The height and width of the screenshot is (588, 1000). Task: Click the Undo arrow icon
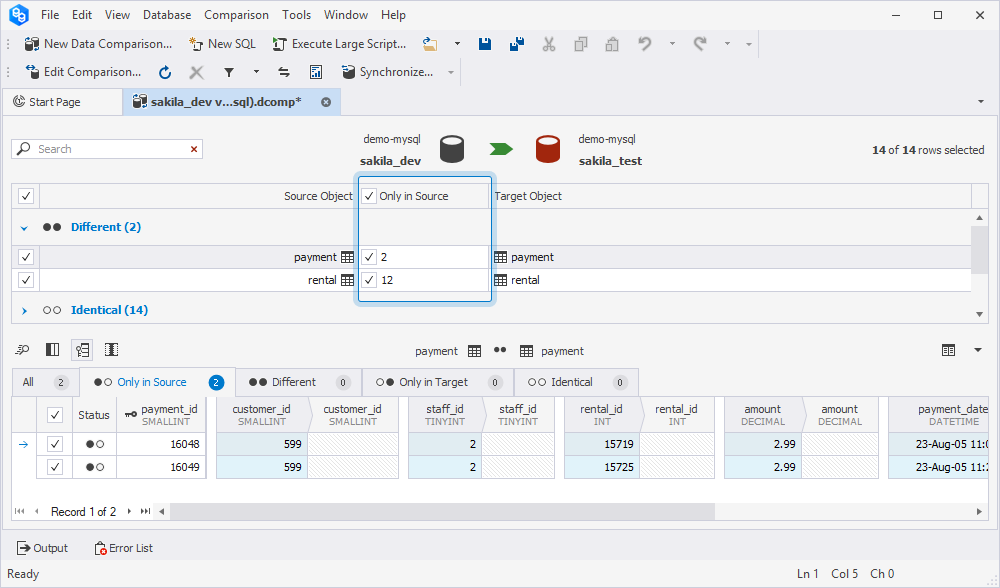click(x=645, y=44)
